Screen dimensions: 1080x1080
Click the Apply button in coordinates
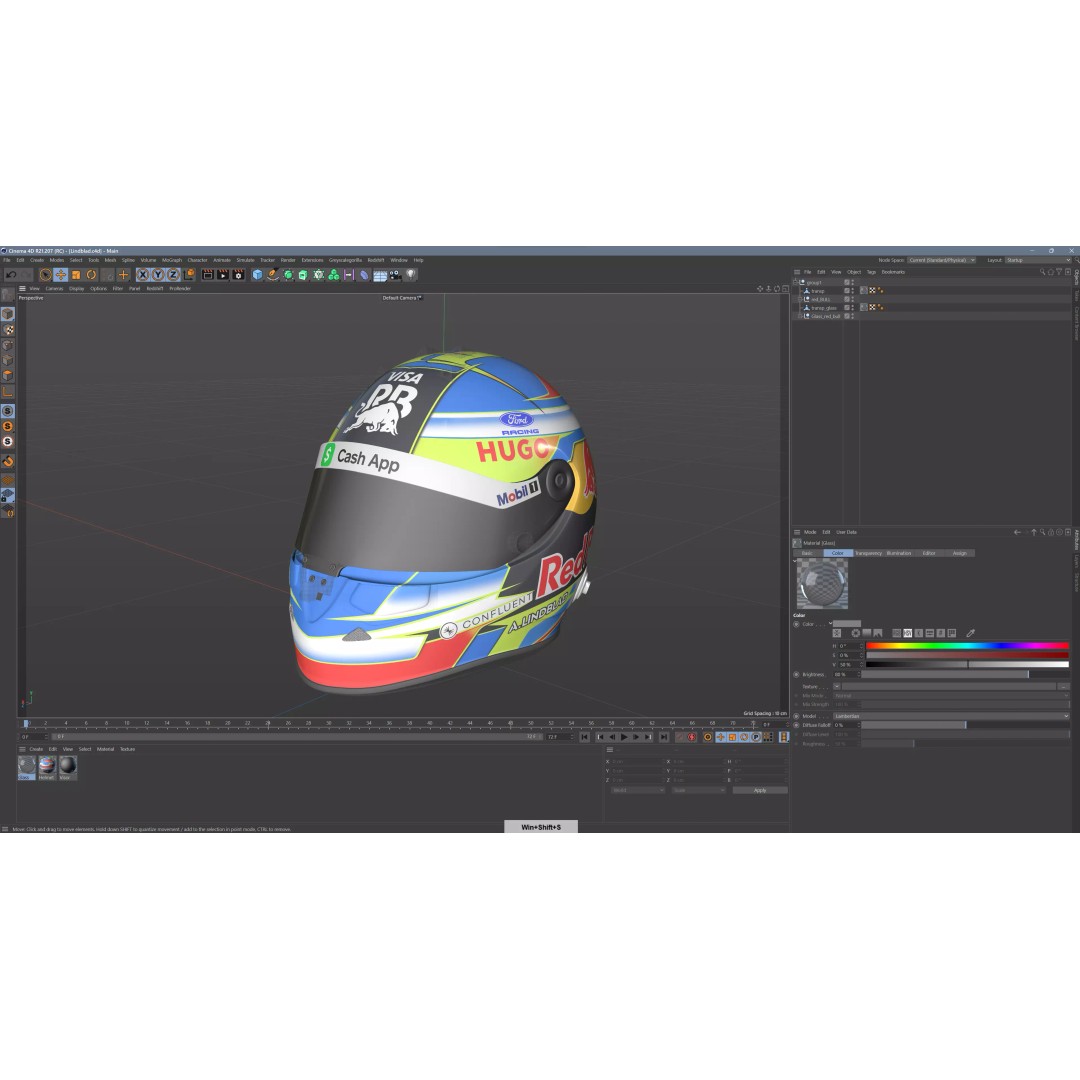click(760, 791)
